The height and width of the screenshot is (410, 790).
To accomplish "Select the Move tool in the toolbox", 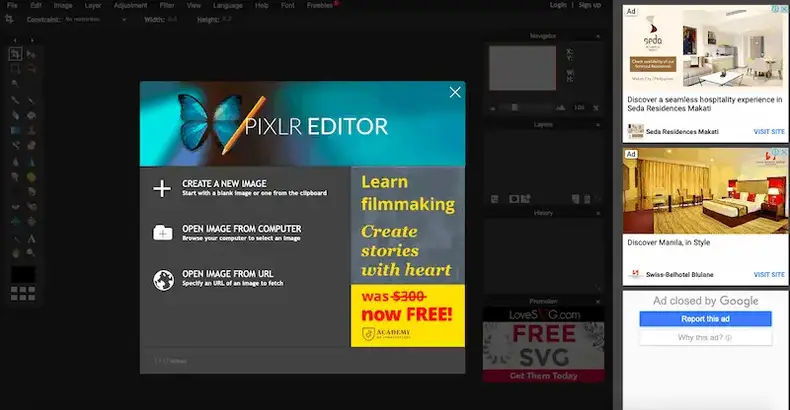I will coord(31,54).
